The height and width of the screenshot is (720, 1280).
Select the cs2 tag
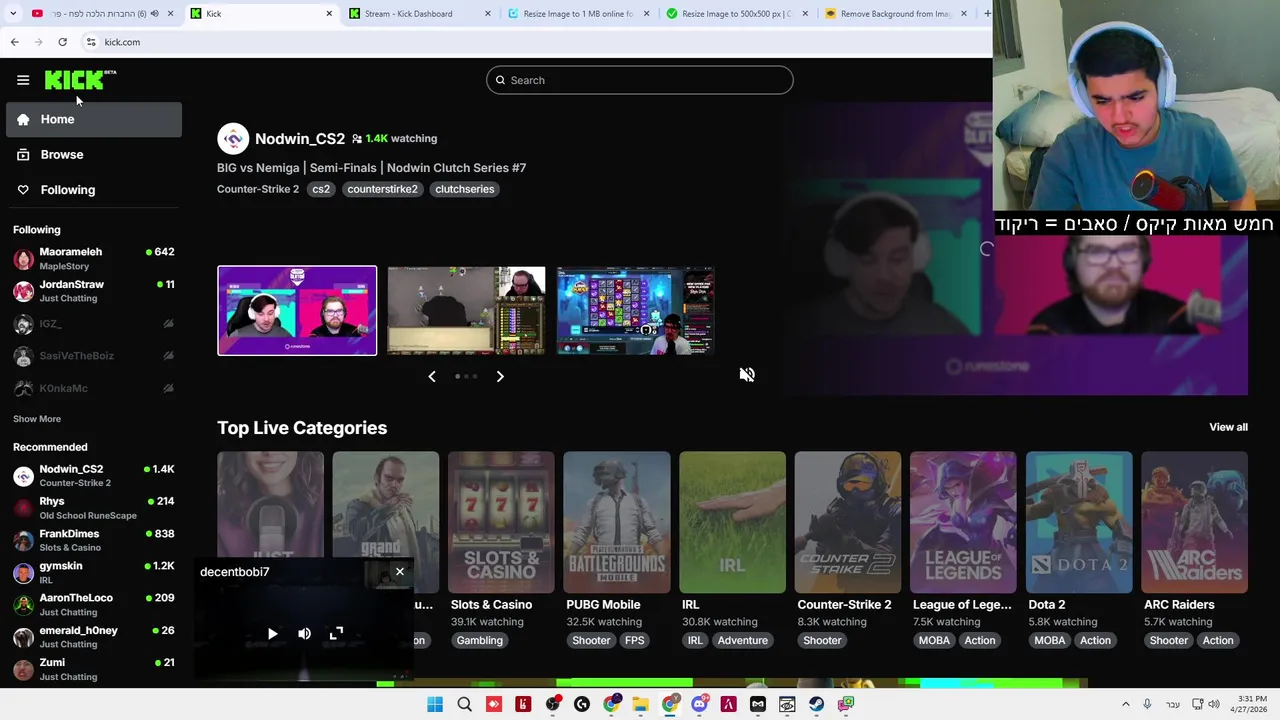click(321, 189)
